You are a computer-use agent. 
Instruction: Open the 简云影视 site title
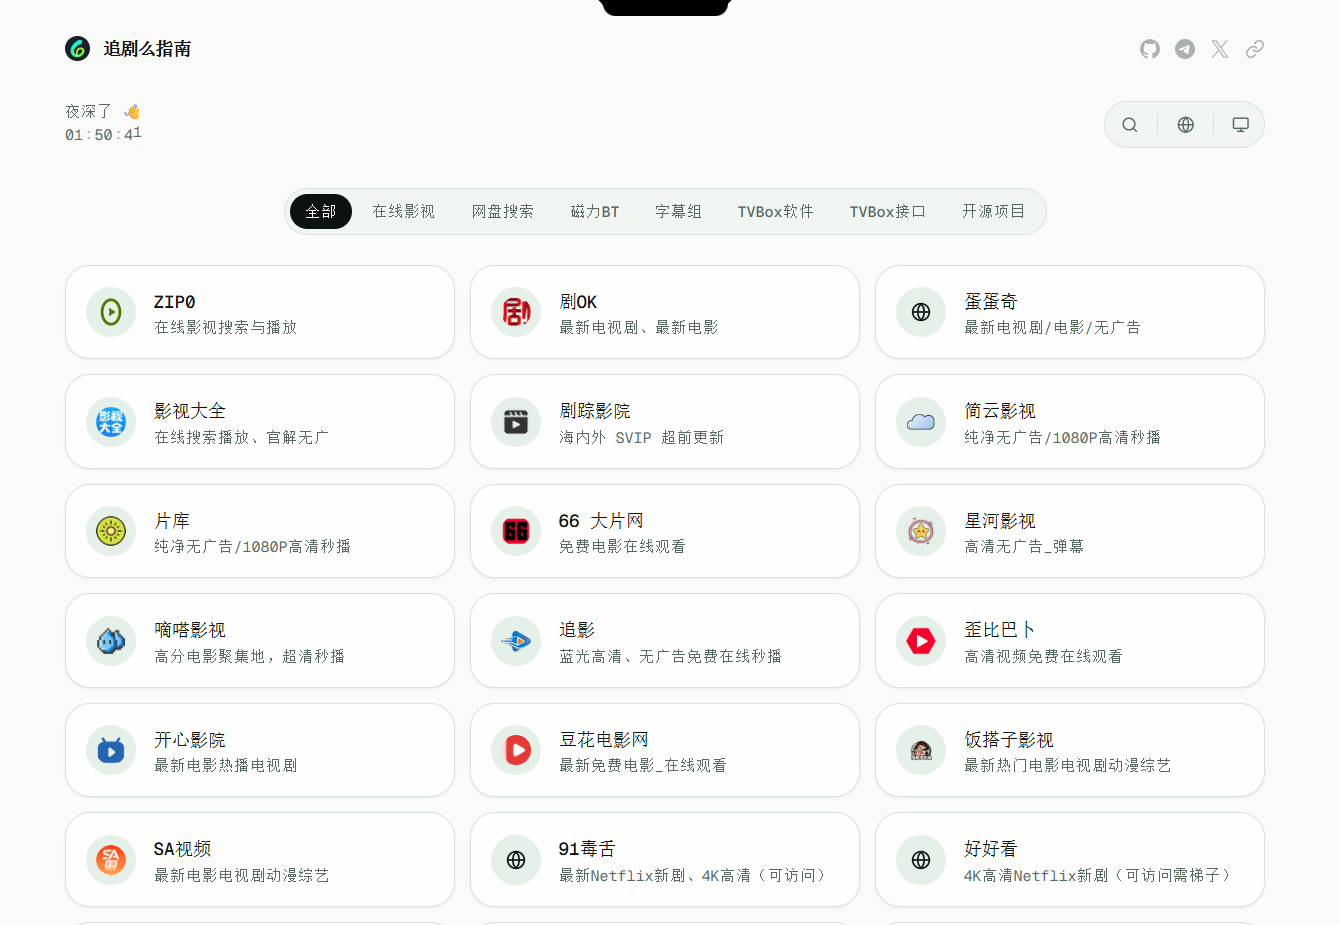coord(1000,411)
